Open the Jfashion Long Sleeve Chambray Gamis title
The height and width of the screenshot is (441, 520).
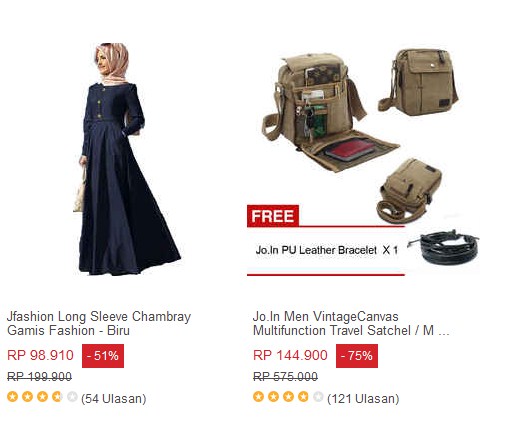pyautogui.click(x=99, y=323)
